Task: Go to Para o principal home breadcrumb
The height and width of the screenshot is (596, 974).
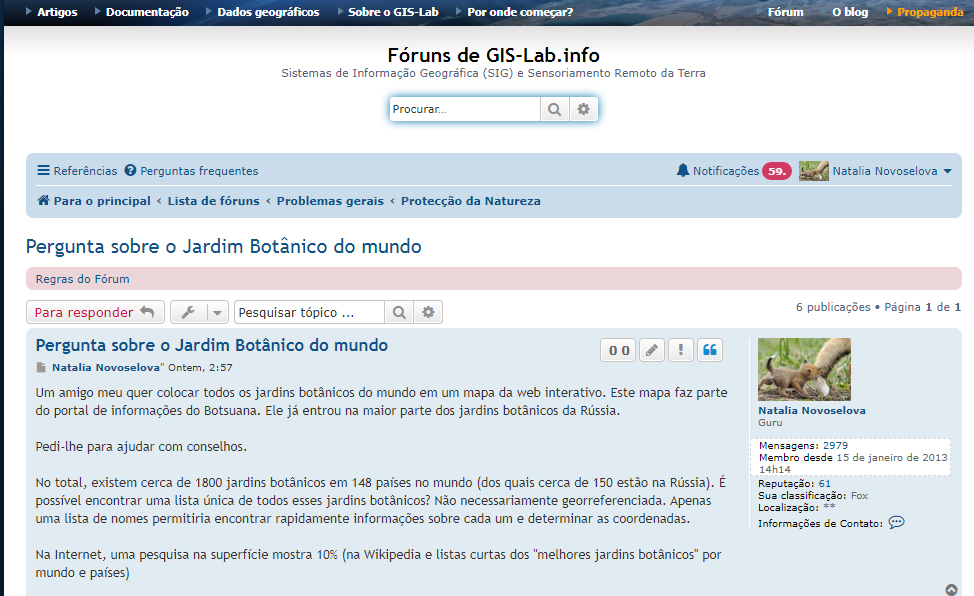Action: (94, 201)
